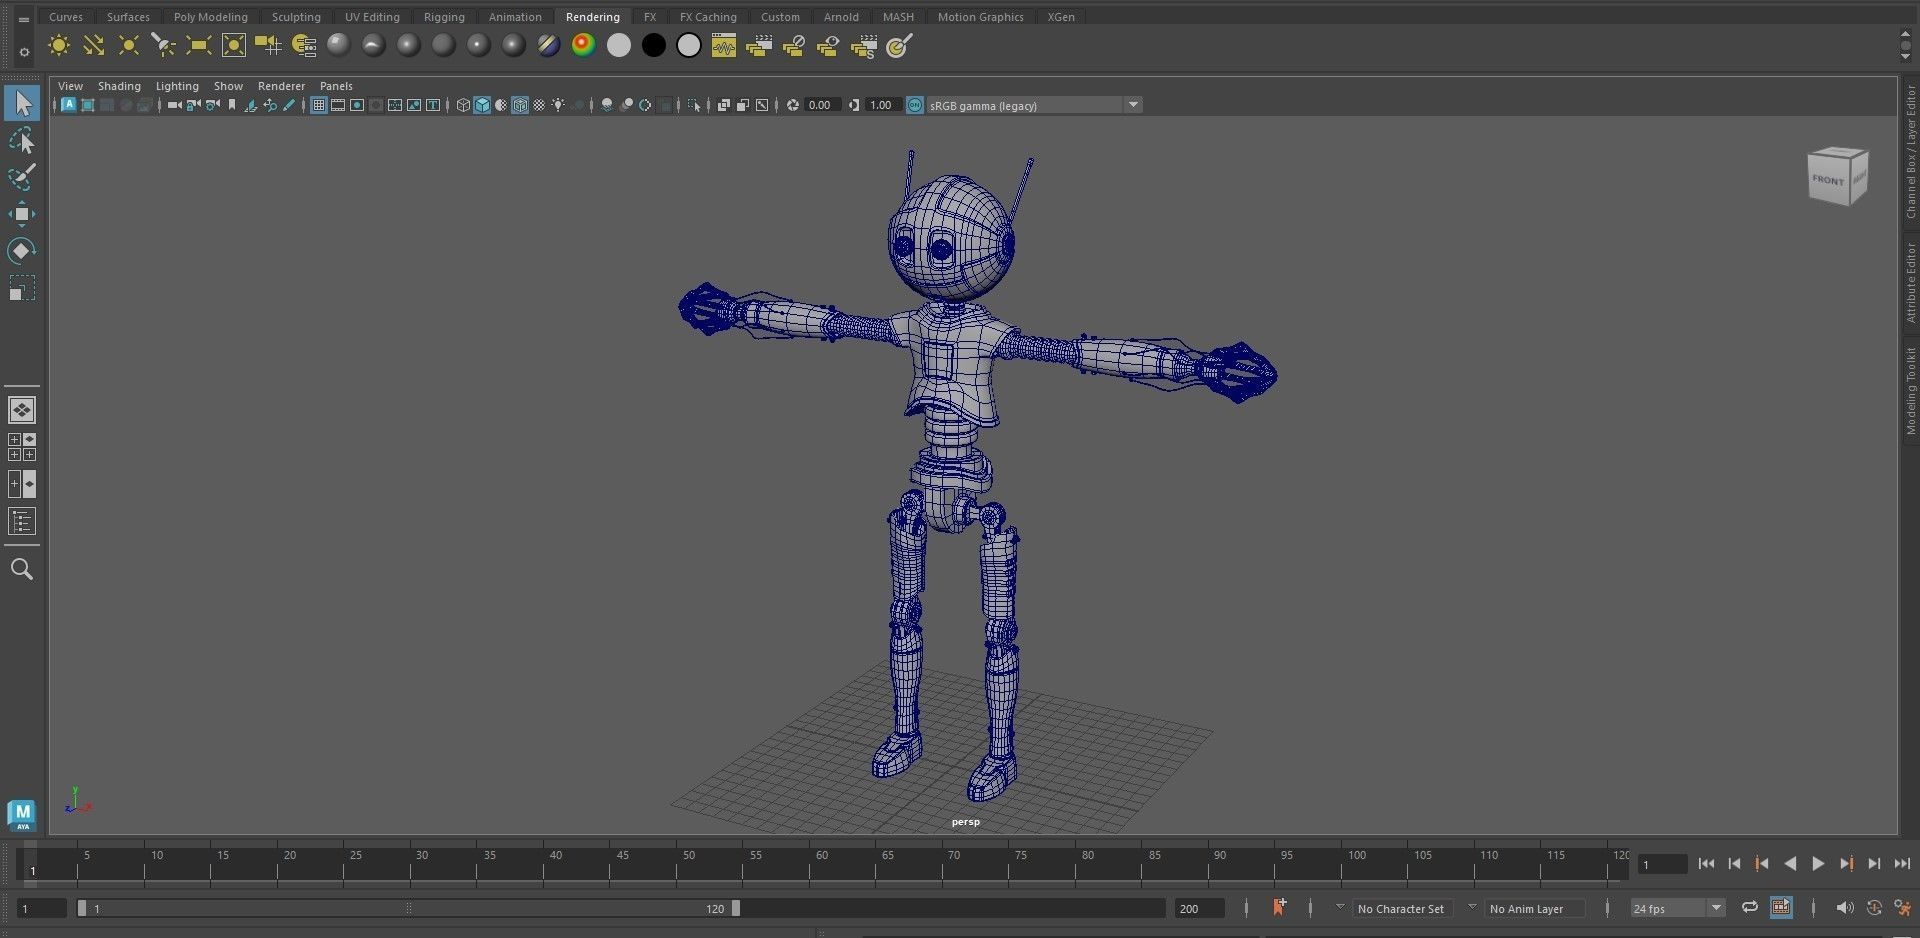This screenshot has height=938, width=1920.
Task: Open the viewport Shading menu
Action: 119,86
